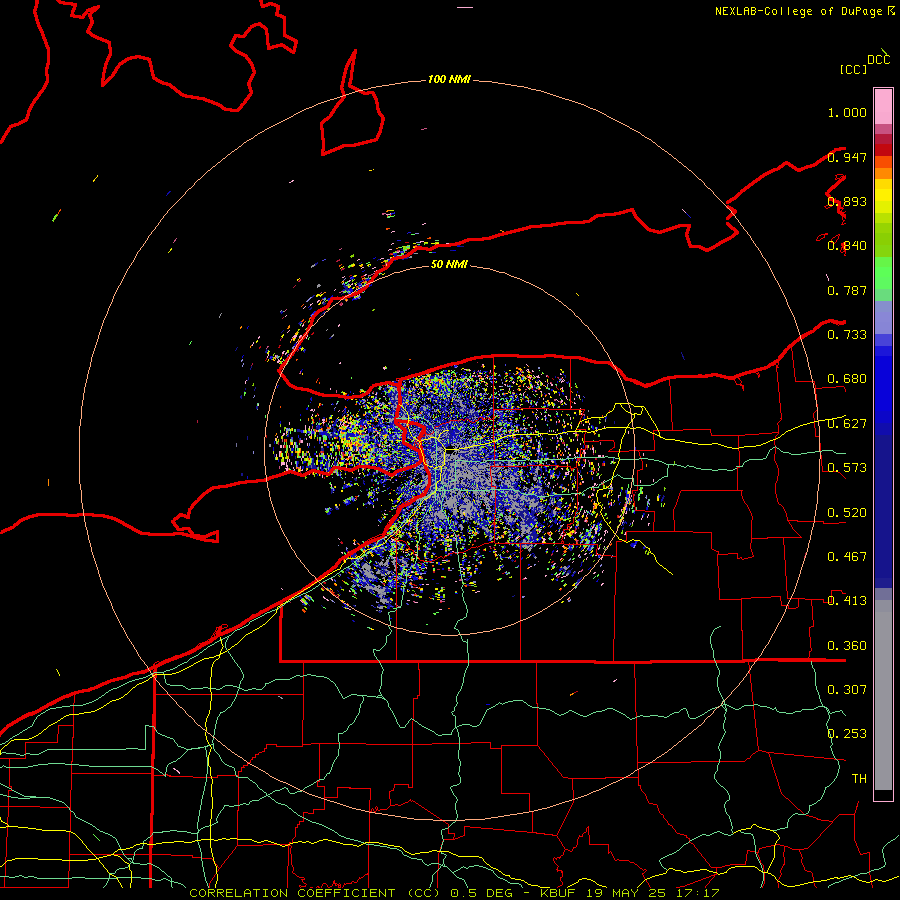This screenshot has height=900, width=900.
Task: Click the 0.840 scale value
Action: click(x=847, y=246)
